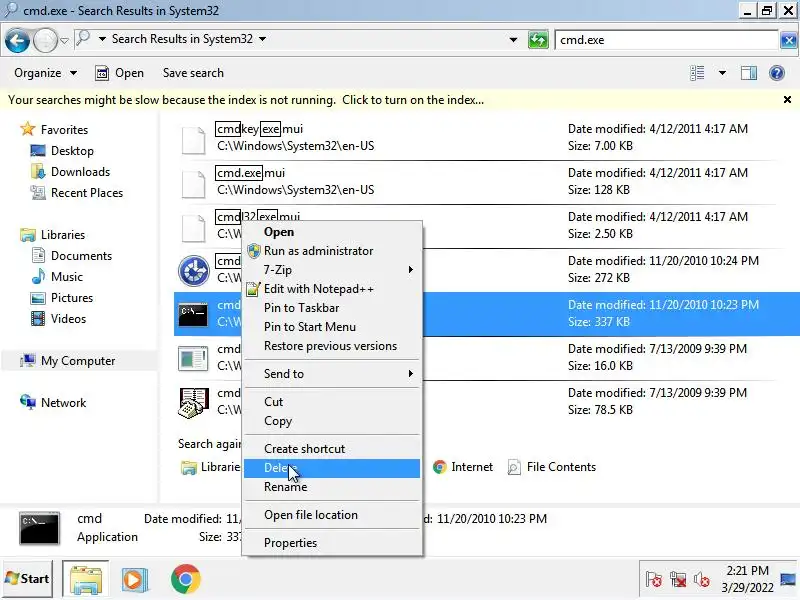Choose Copy in the context menu

(x=332, y=421)
